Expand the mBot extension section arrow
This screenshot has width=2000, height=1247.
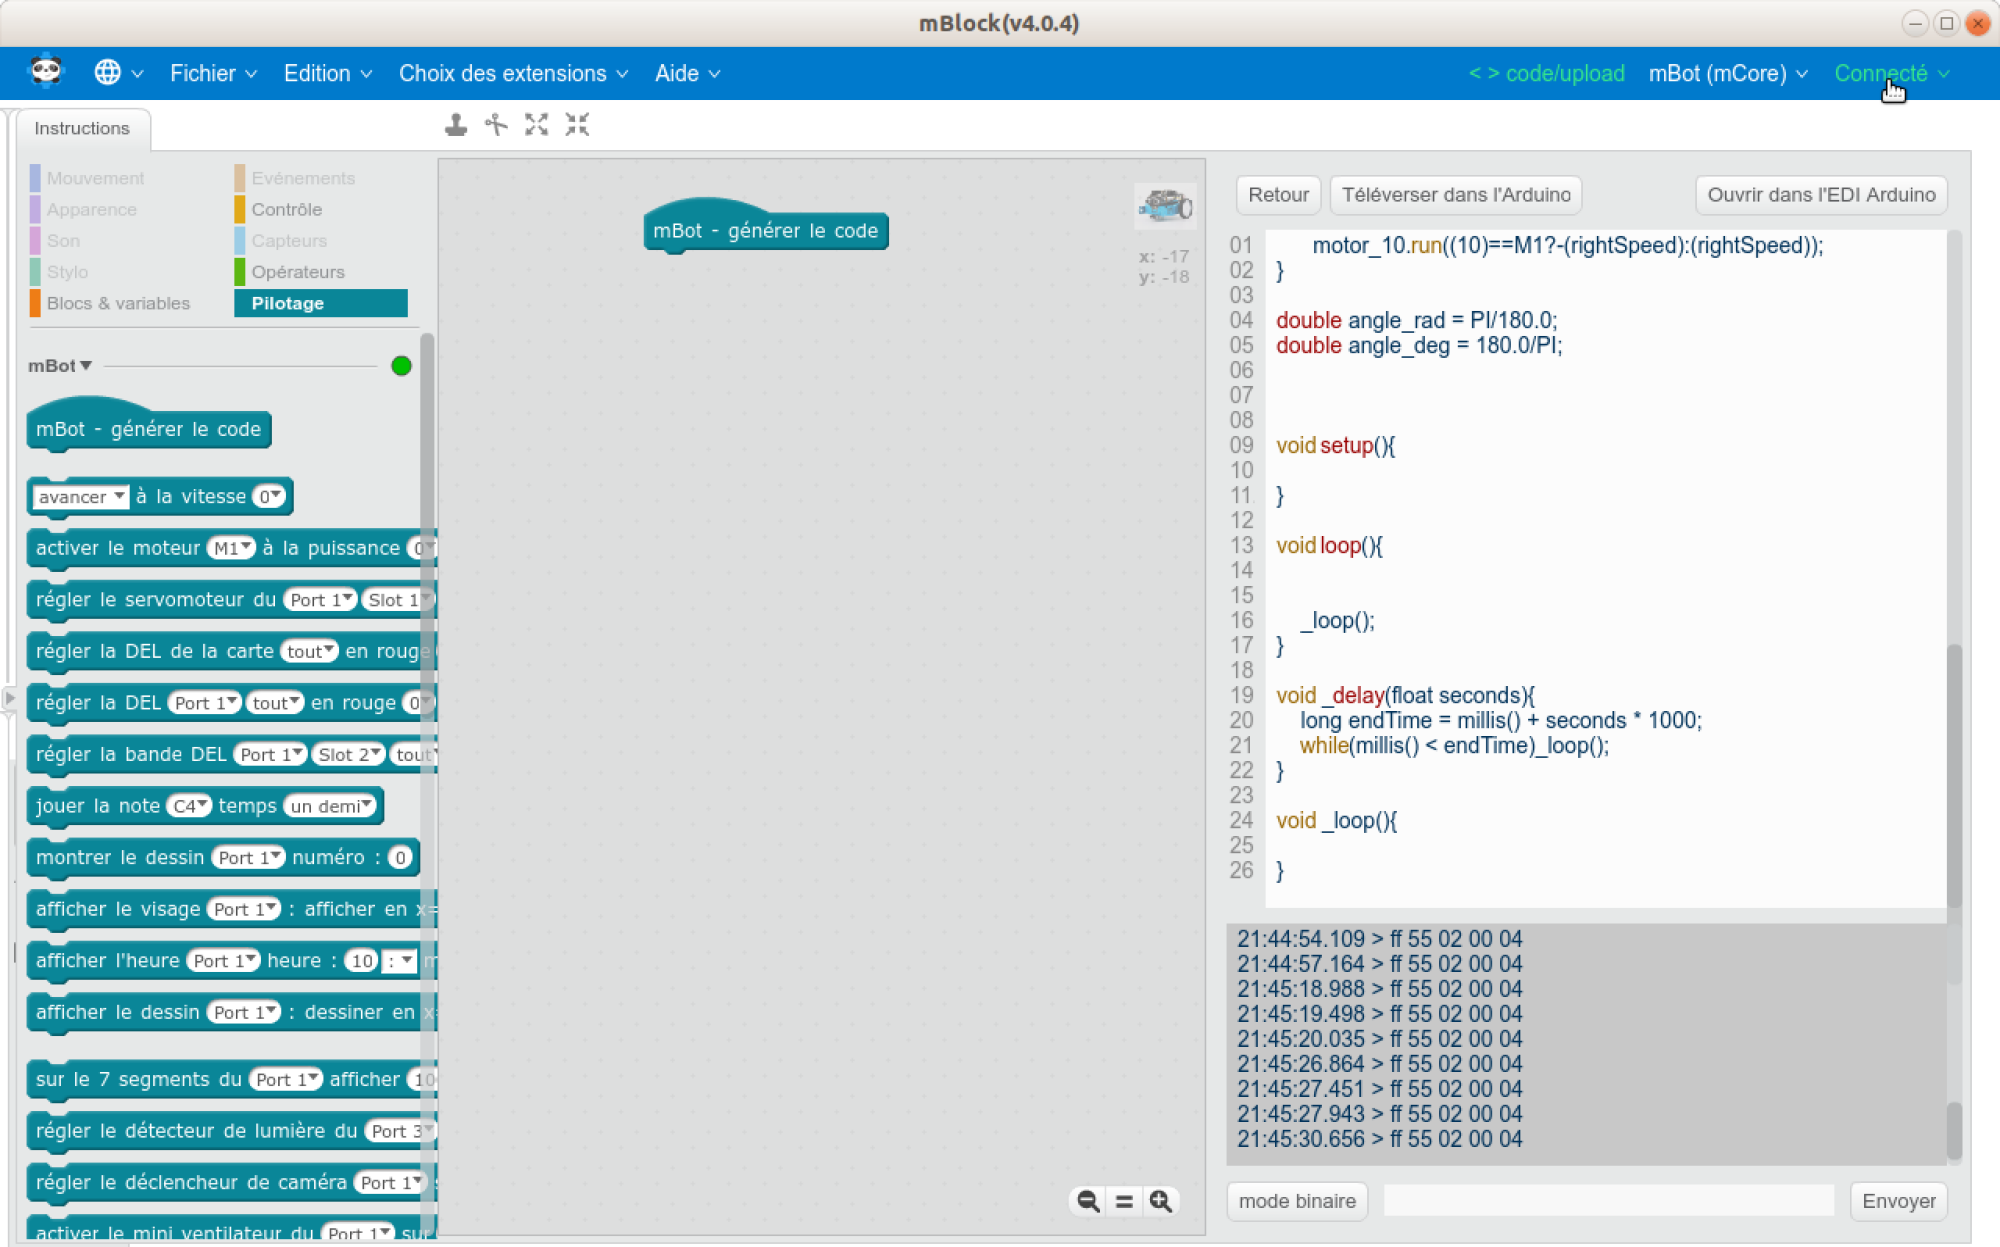tap(86, 365)
